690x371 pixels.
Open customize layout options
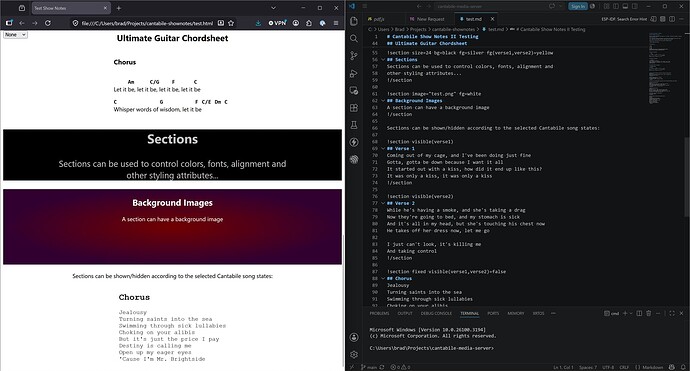pyautogui.click(x=606, y=6)
